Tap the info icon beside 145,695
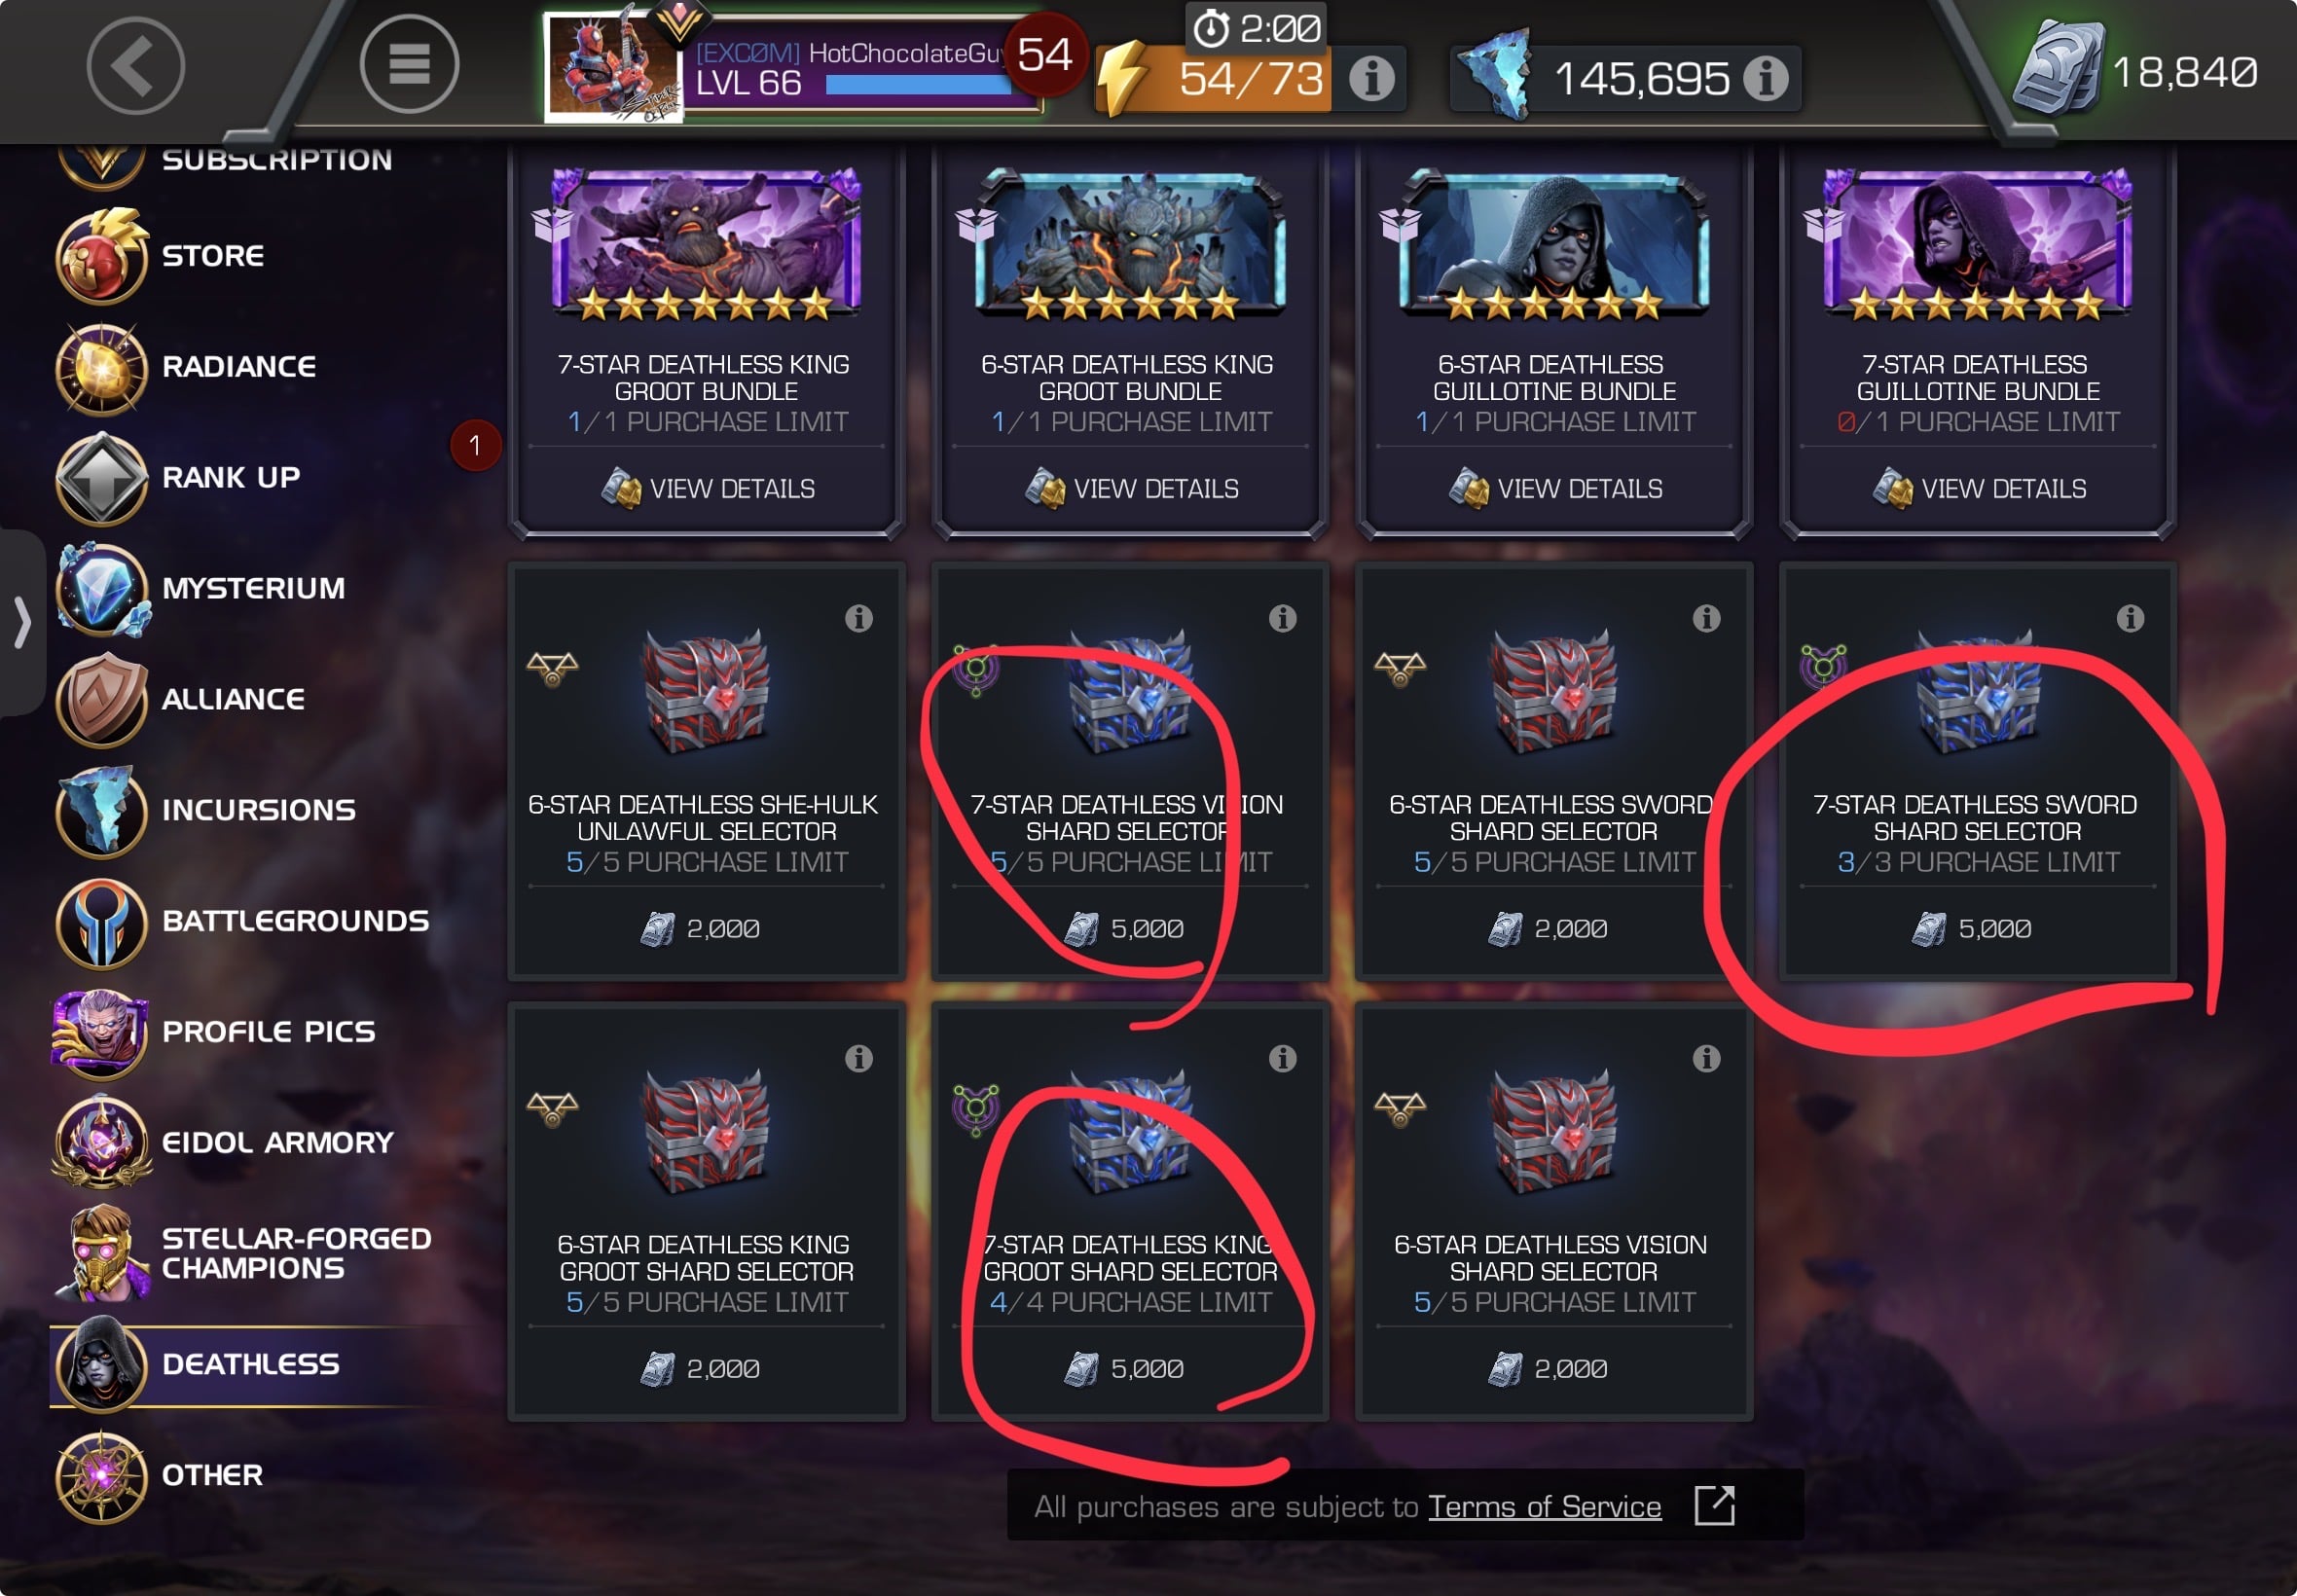Image resolution: width=2297 pixels, height=1596 pixels. click(1766, 78)
